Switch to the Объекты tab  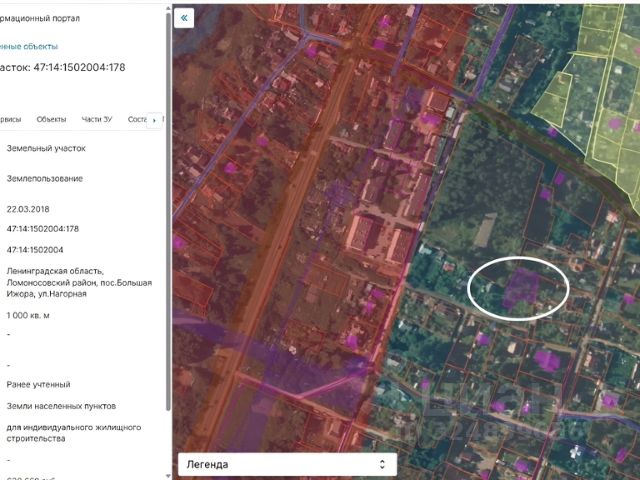(x=51, y=119)
